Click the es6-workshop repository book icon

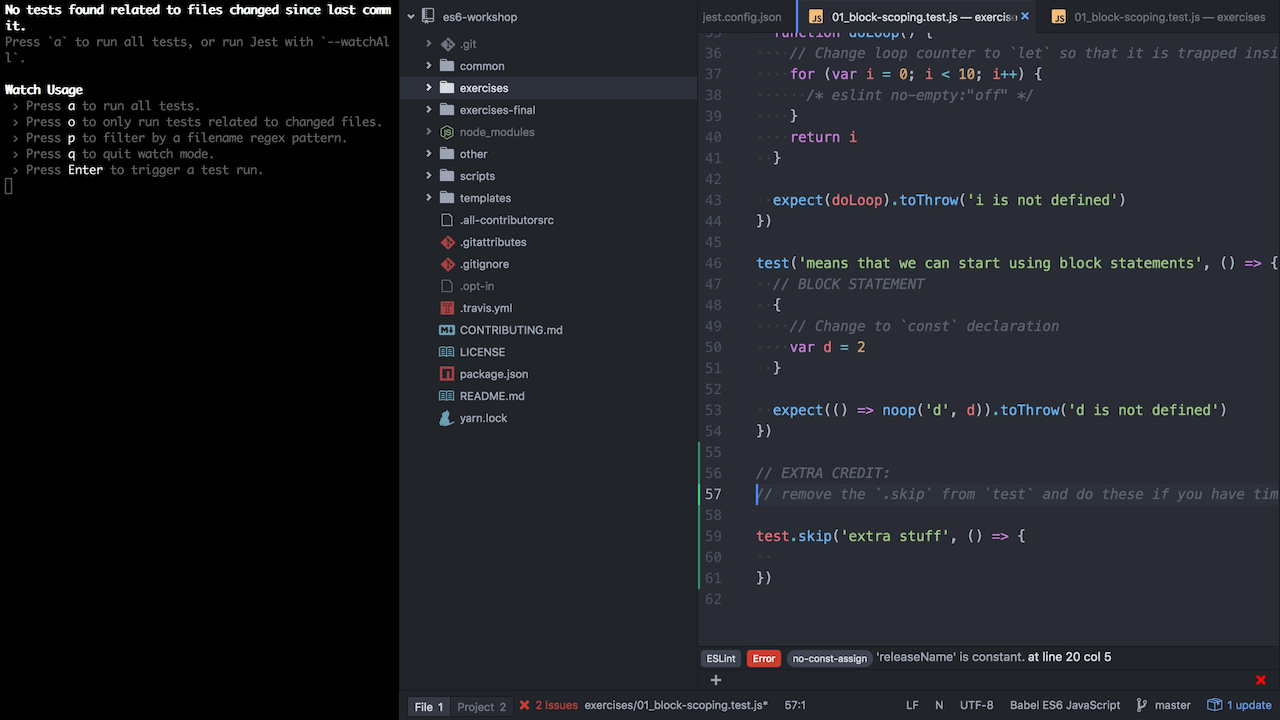coord(429,17)
